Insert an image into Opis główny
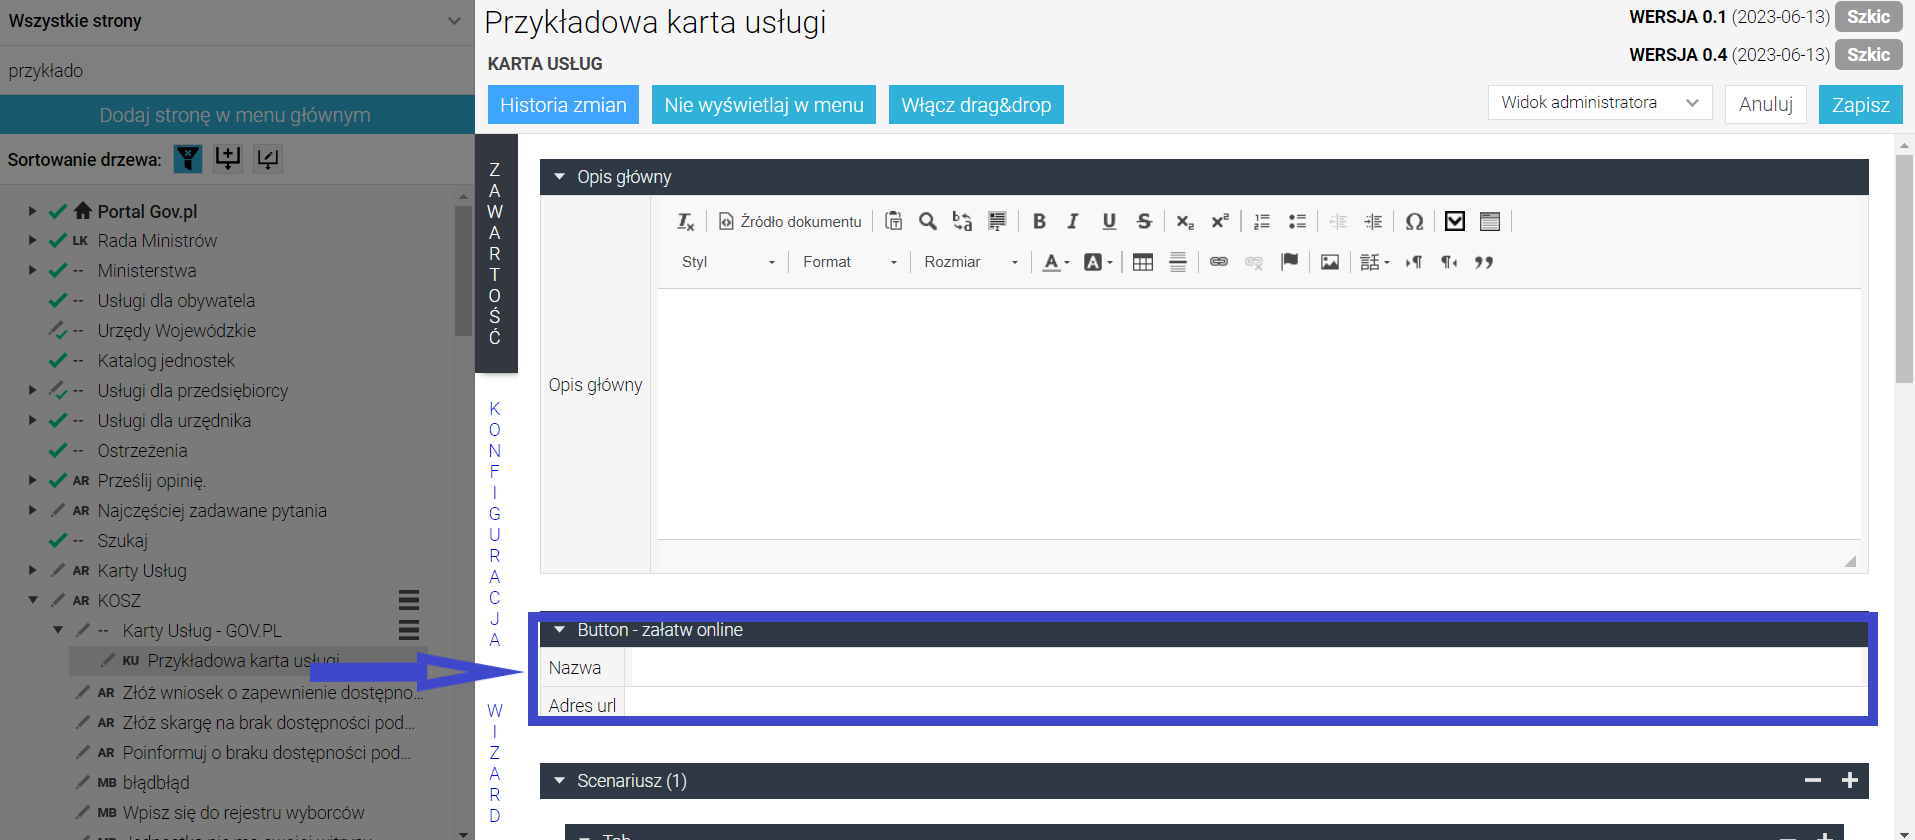1915x840 pixels. (x=1329, y=262)
